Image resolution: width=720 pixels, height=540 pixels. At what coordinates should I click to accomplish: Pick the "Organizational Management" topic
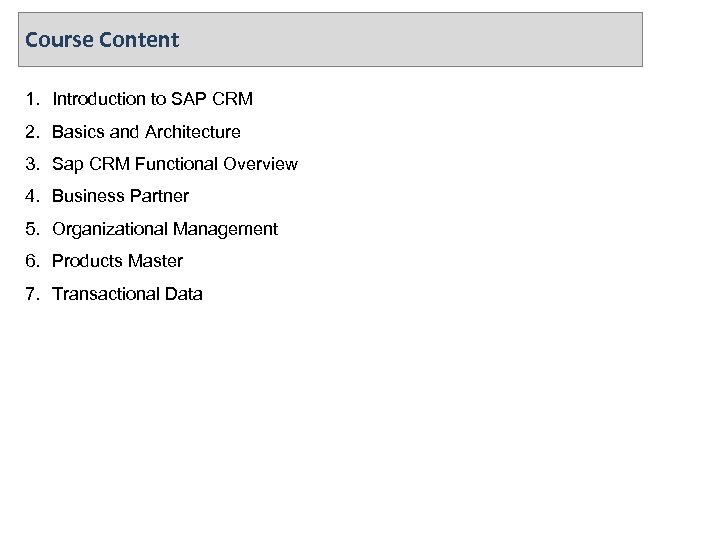click(x=165, y=229)
